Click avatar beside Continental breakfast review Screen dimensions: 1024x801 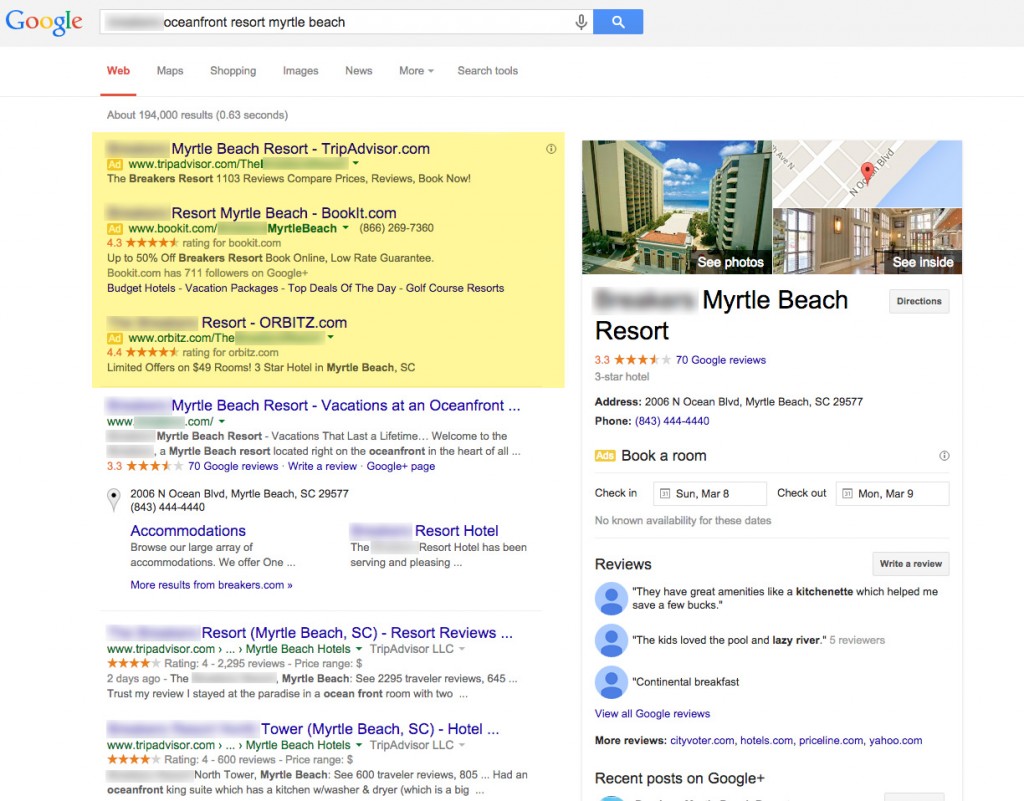[x=611, y=682]
